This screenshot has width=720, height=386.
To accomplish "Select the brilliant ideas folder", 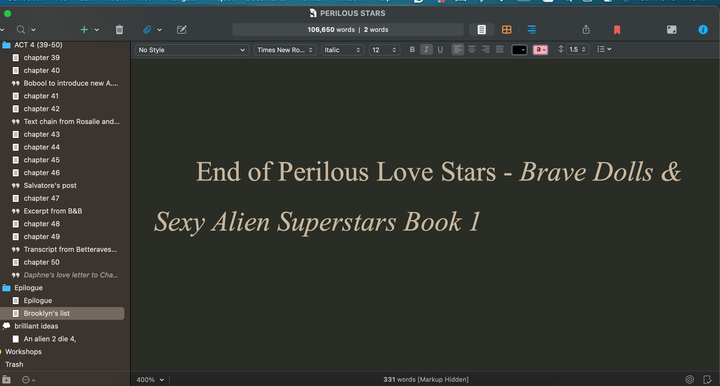I will tap(36, 326).
